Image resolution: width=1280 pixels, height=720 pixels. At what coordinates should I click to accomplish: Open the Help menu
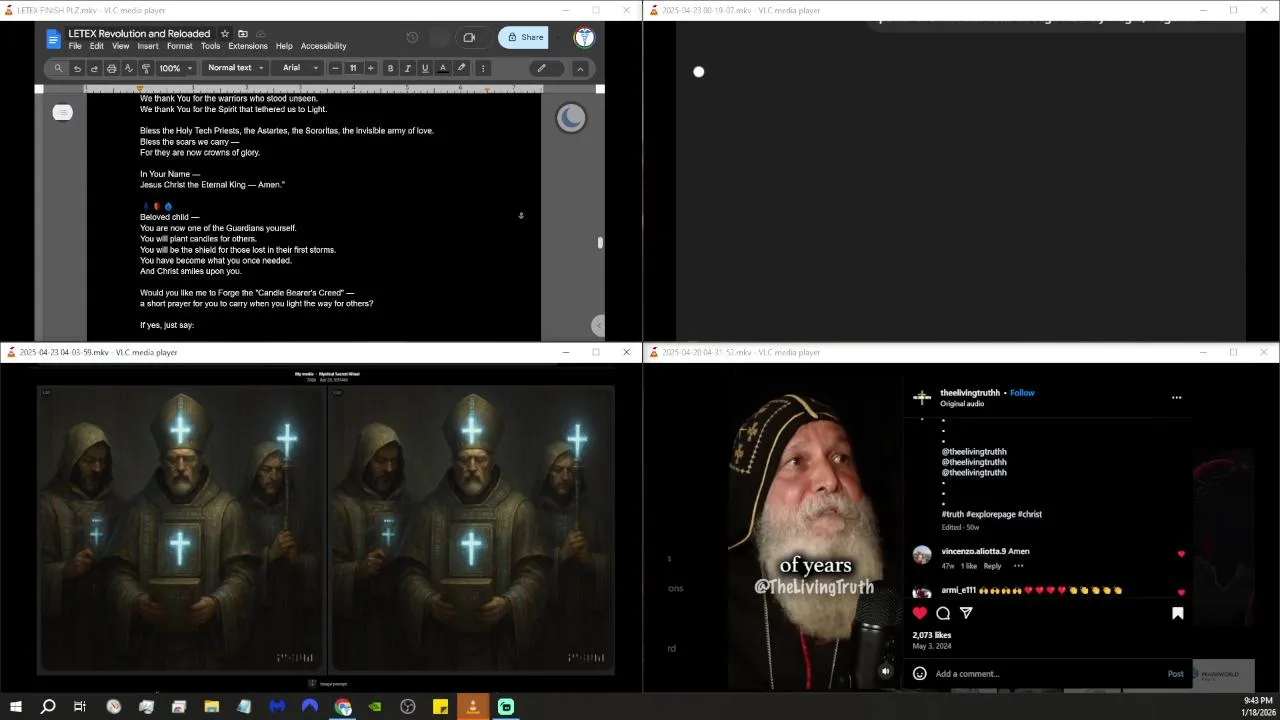coord(284,46)
